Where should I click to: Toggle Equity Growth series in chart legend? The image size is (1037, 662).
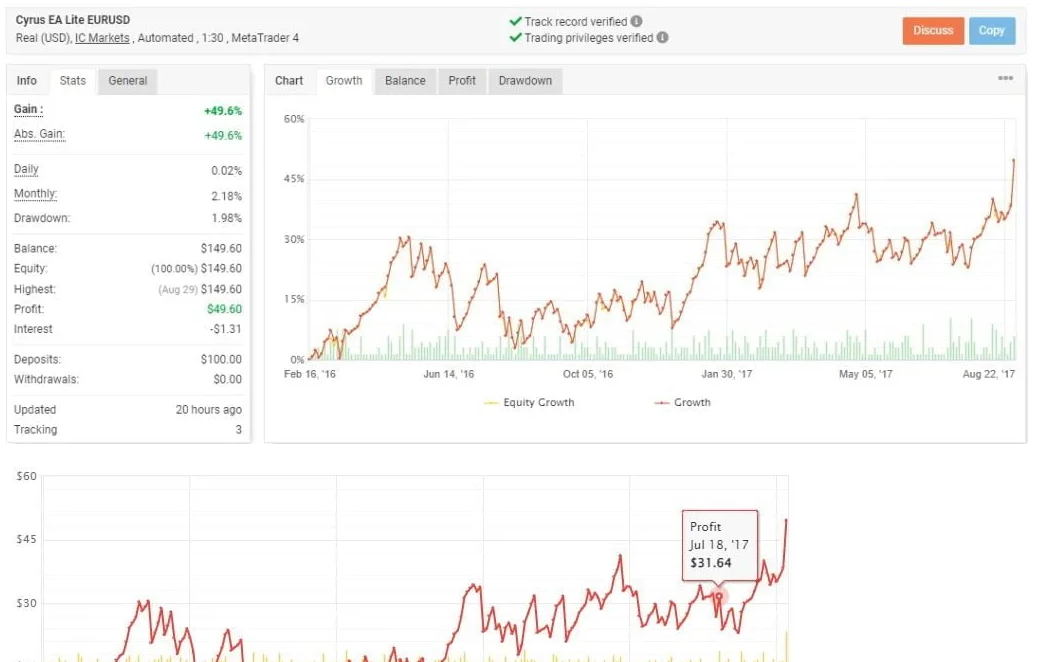(x=529, y=402)
